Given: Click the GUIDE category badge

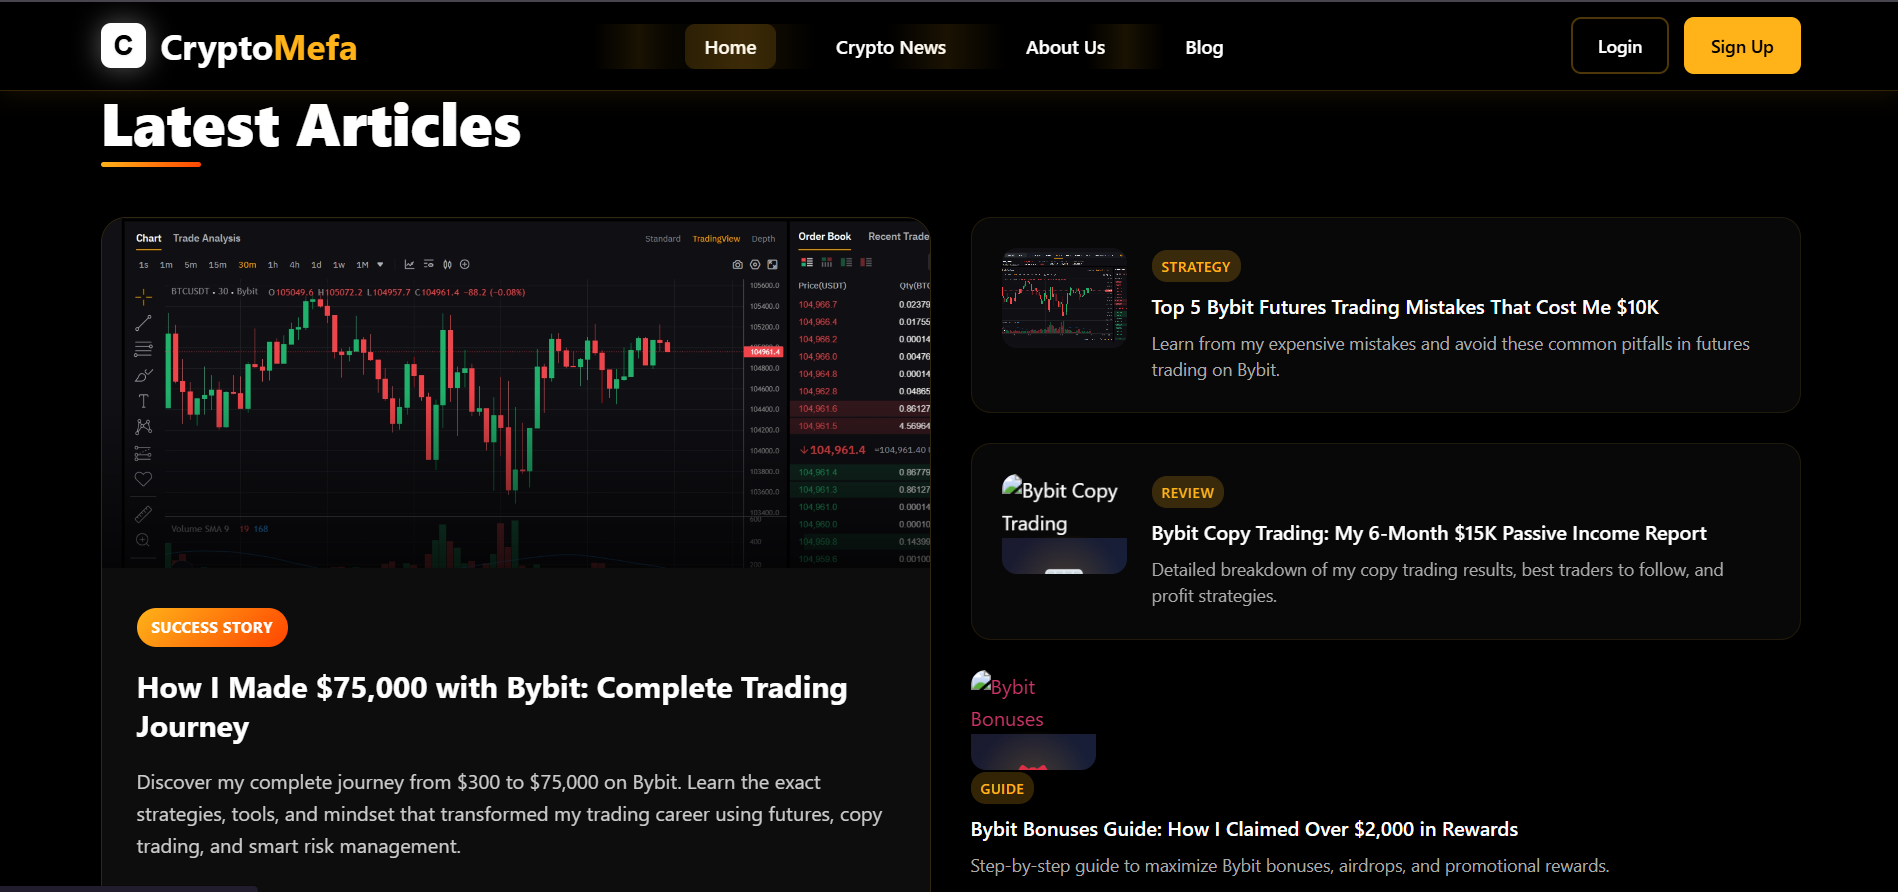Looking at the screenshot, I should [1001, 788].
